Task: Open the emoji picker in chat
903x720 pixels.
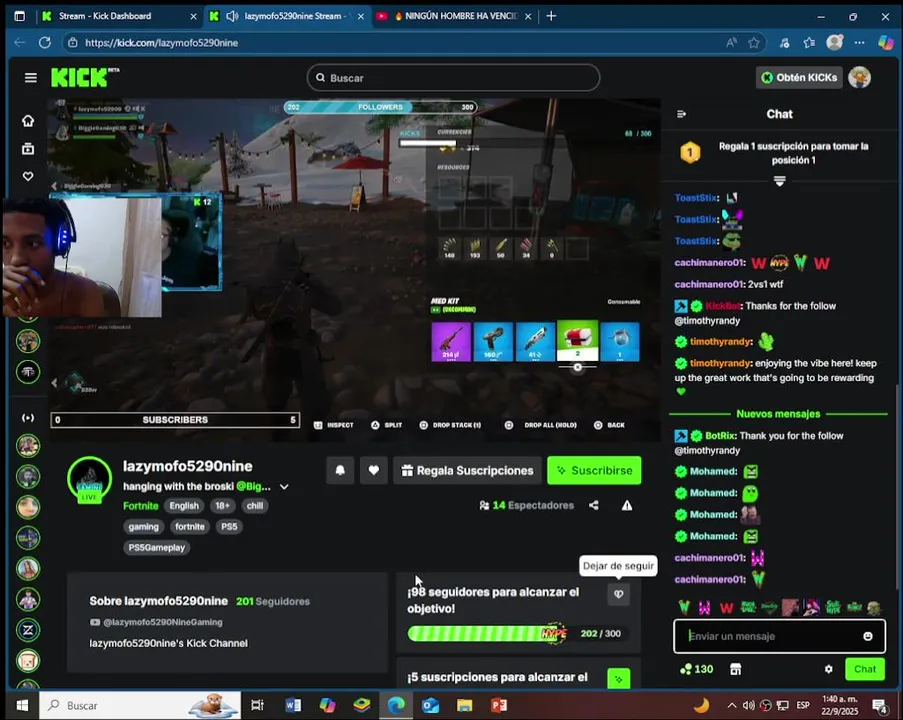Action: [x=868, y=636]
